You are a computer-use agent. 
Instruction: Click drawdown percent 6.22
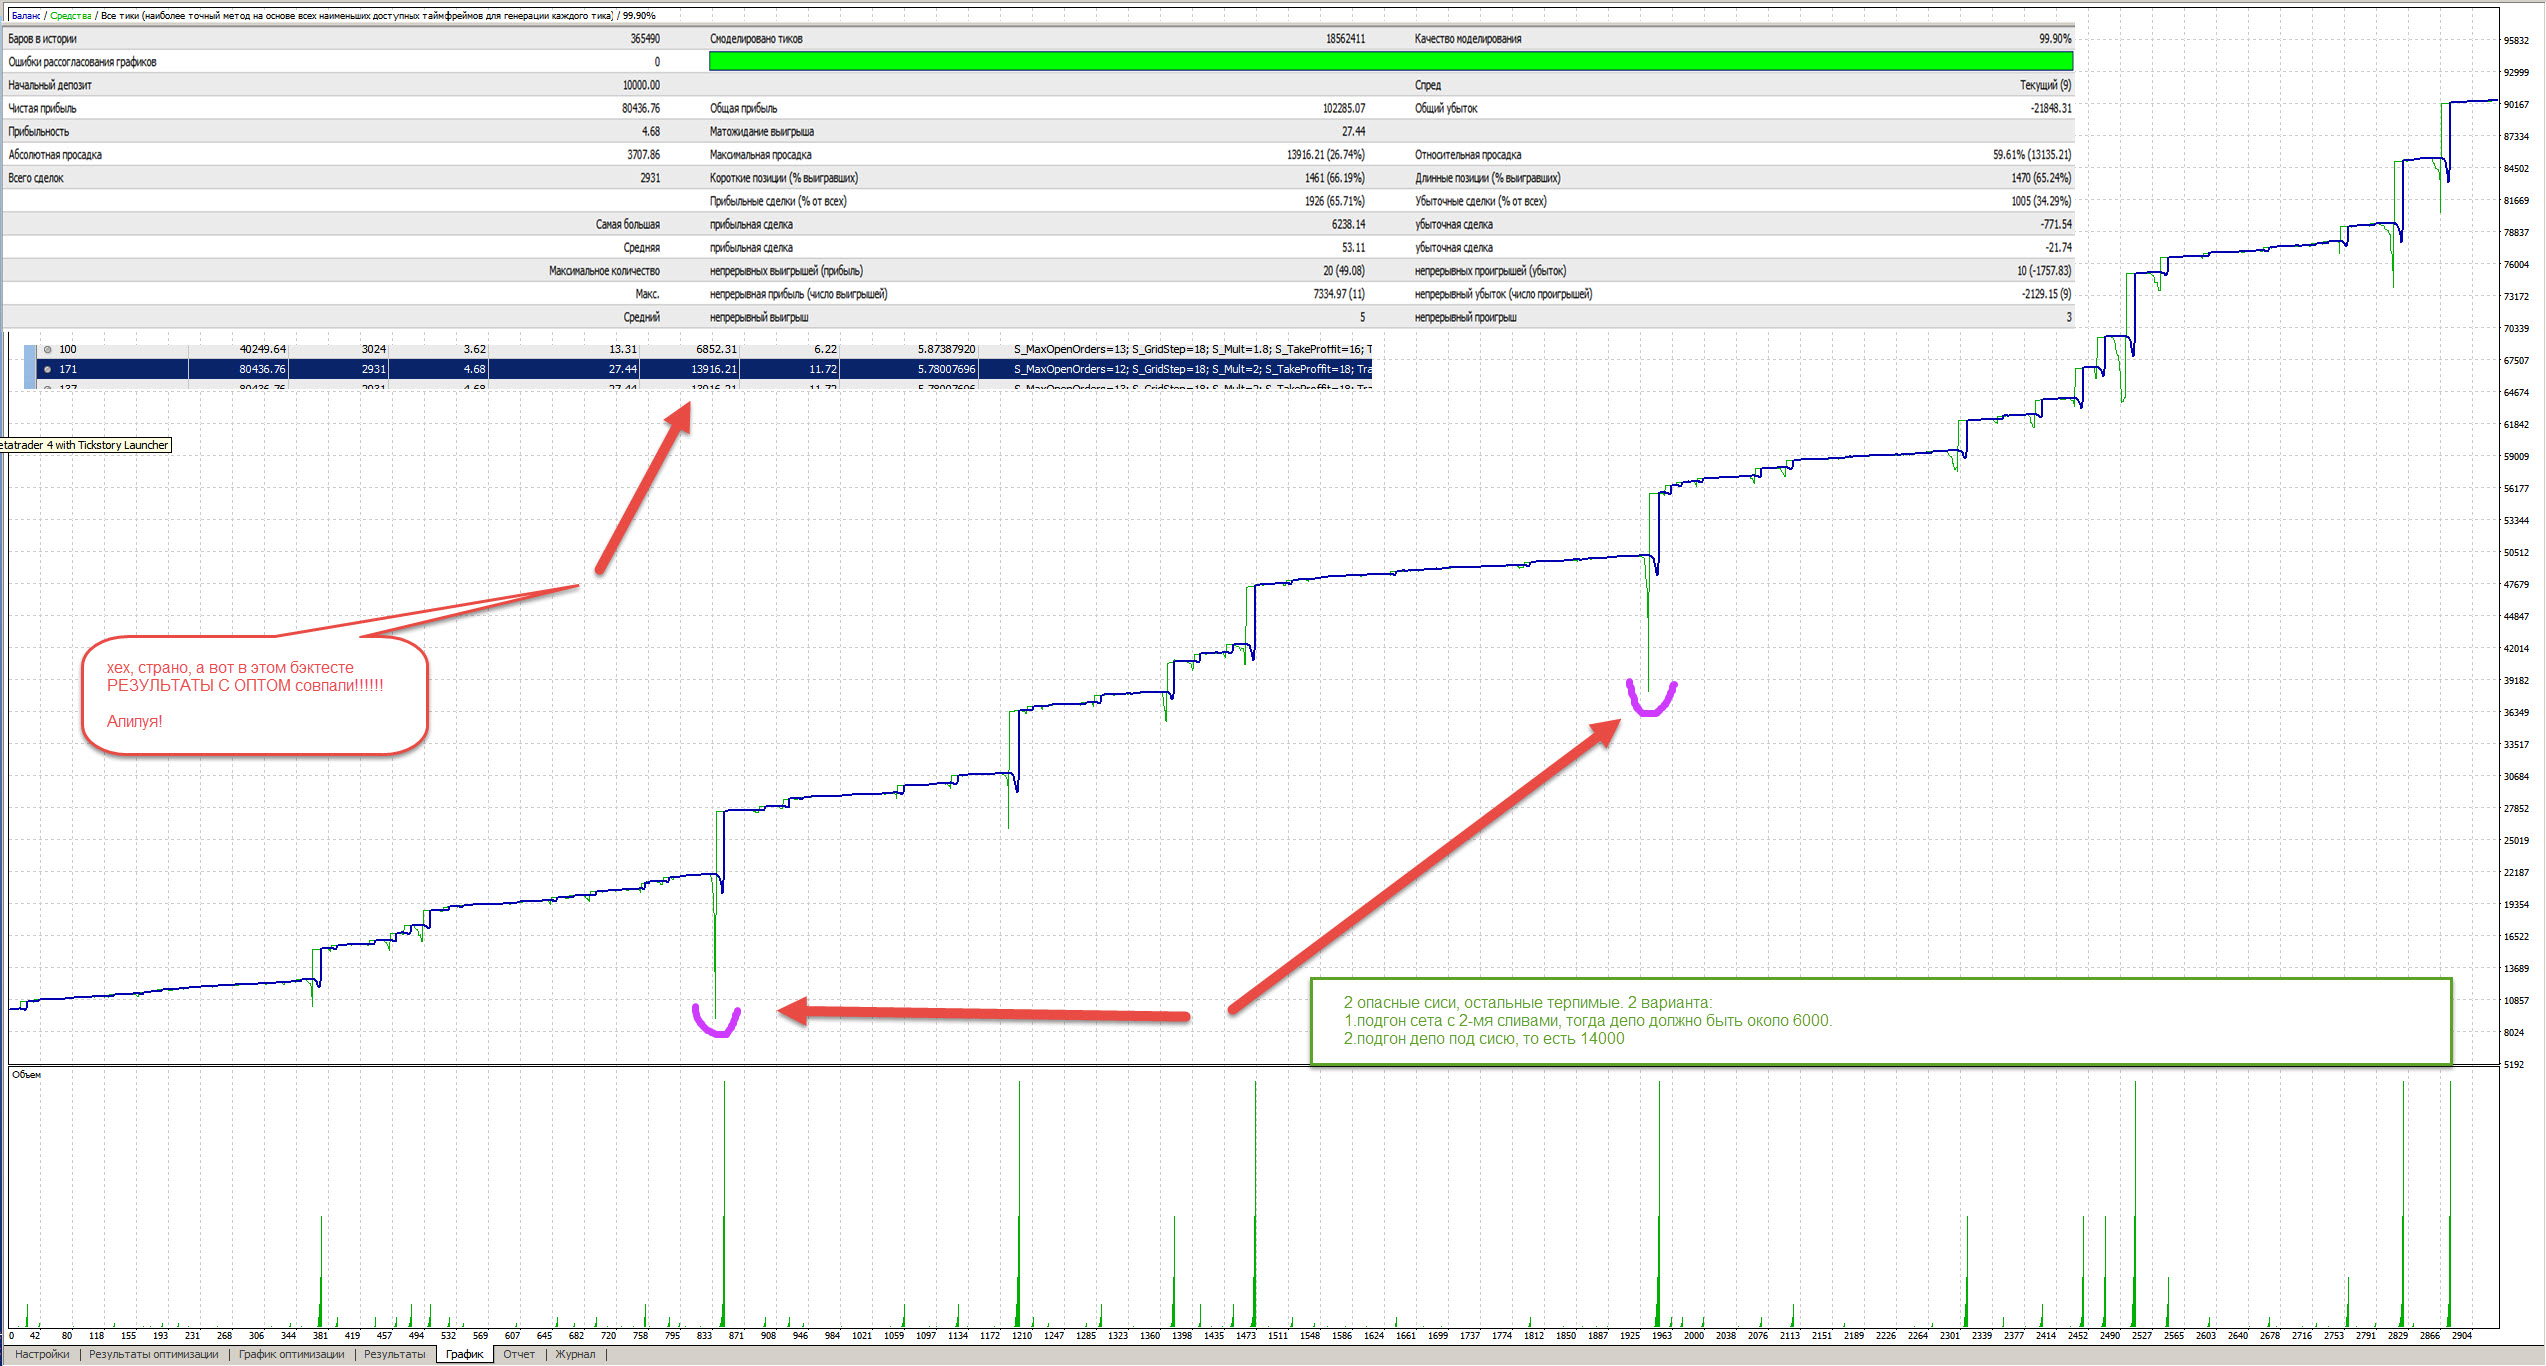coord(825,349)
